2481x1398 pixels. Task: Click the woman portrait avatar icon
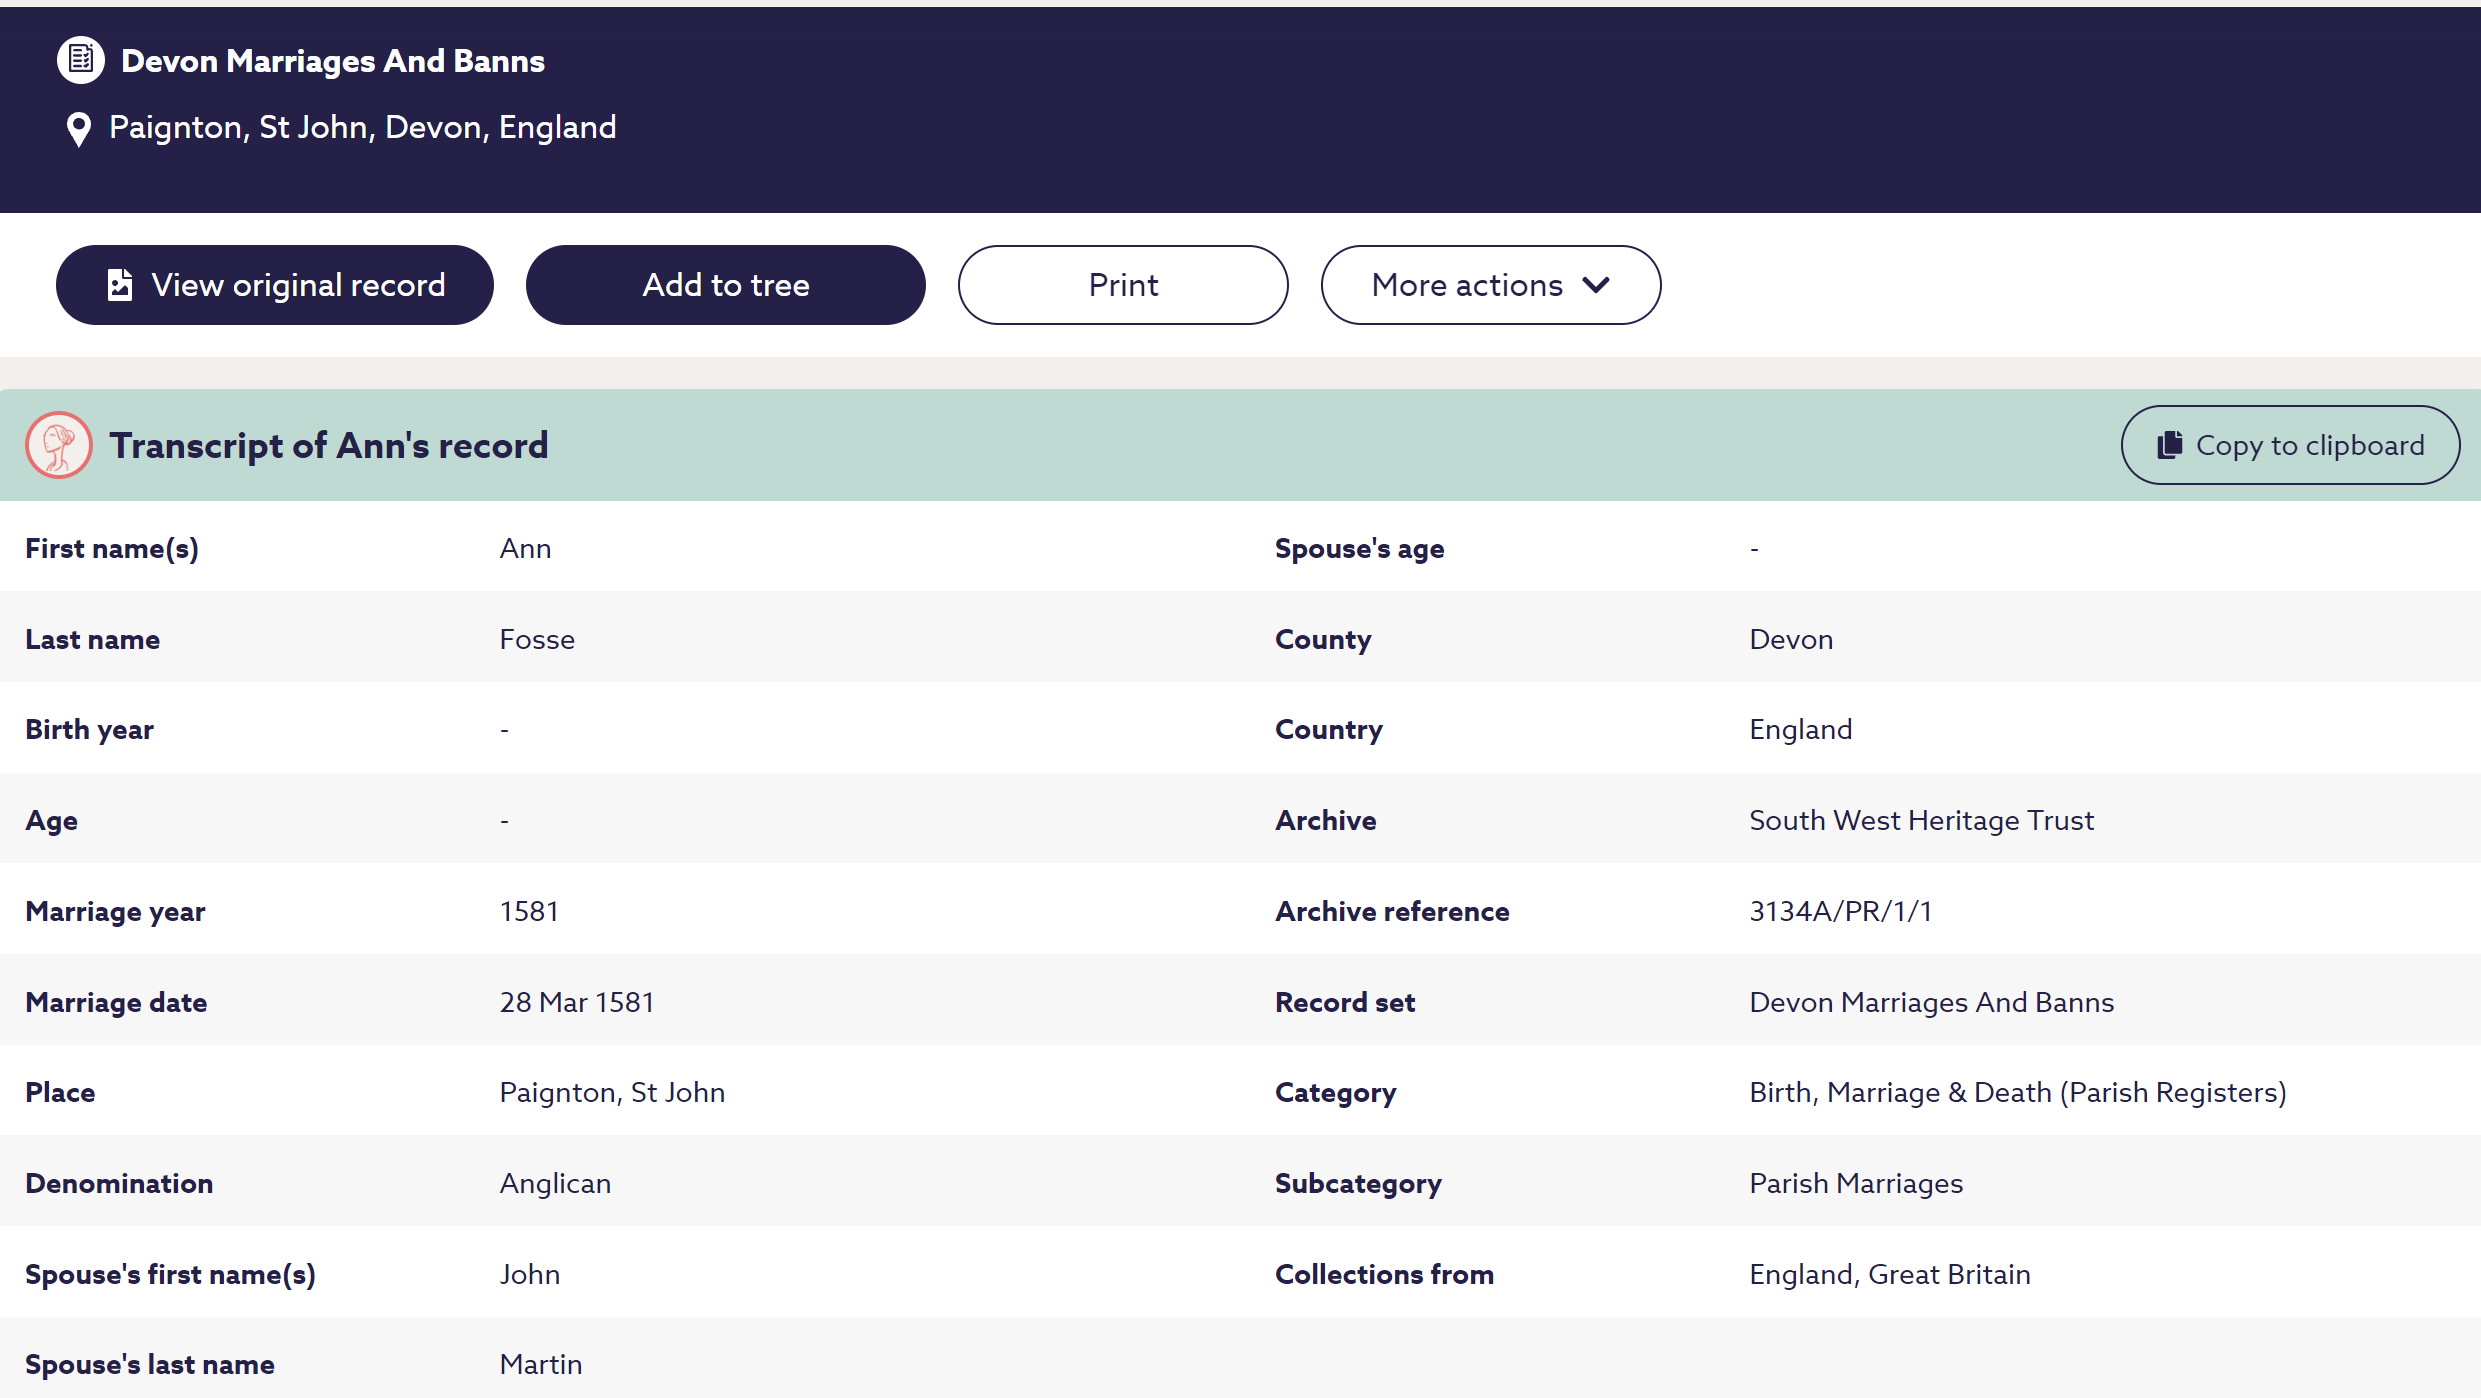[x=59, y=445]
